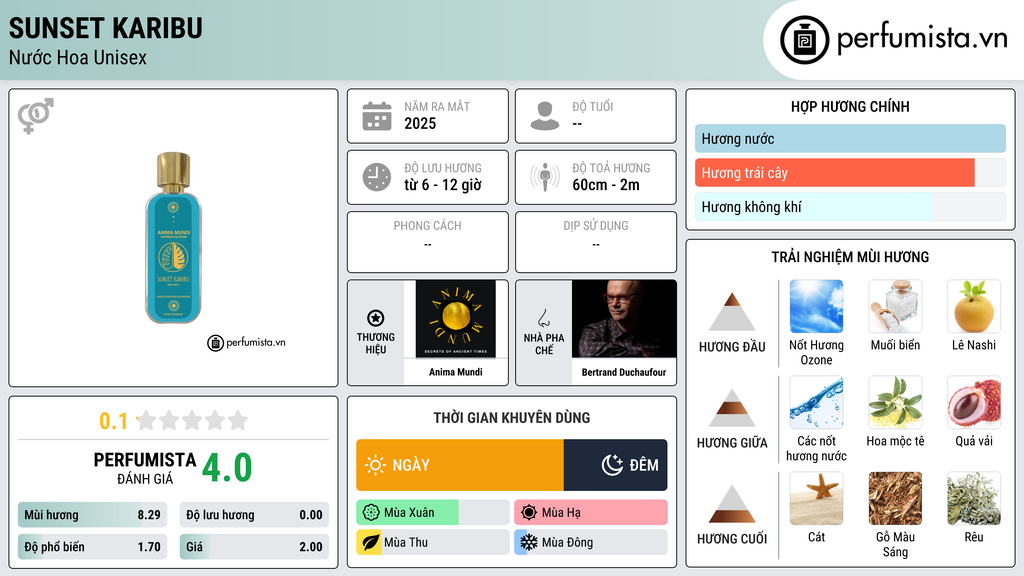Click the Trải nghiệm mùi hương heading
This screenshot has height=576, width=1024.
[x=850, y=257]
